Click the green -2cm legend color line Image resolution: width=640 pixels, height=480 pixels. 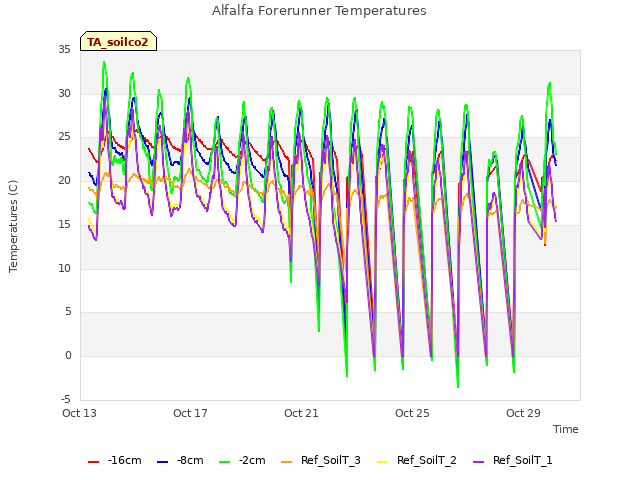pos(224,462)
